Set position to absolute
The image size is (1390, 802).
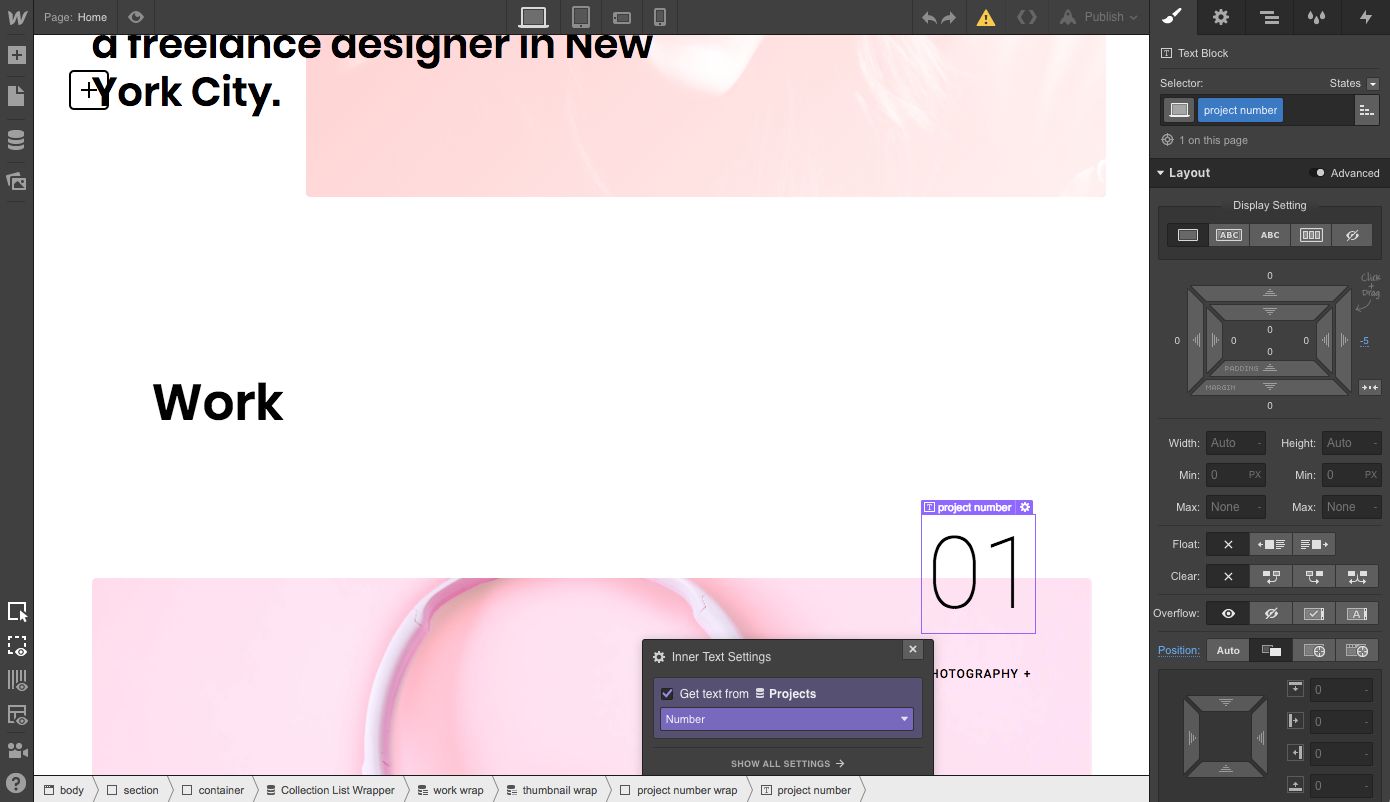tap(1314, 650)
